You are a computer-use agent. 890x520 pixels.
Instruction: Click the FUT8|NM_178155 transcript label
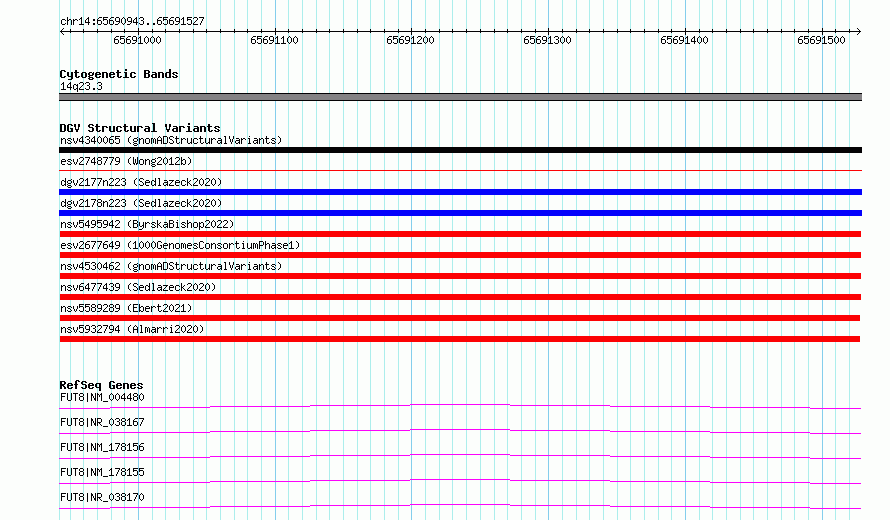(102, 472)
